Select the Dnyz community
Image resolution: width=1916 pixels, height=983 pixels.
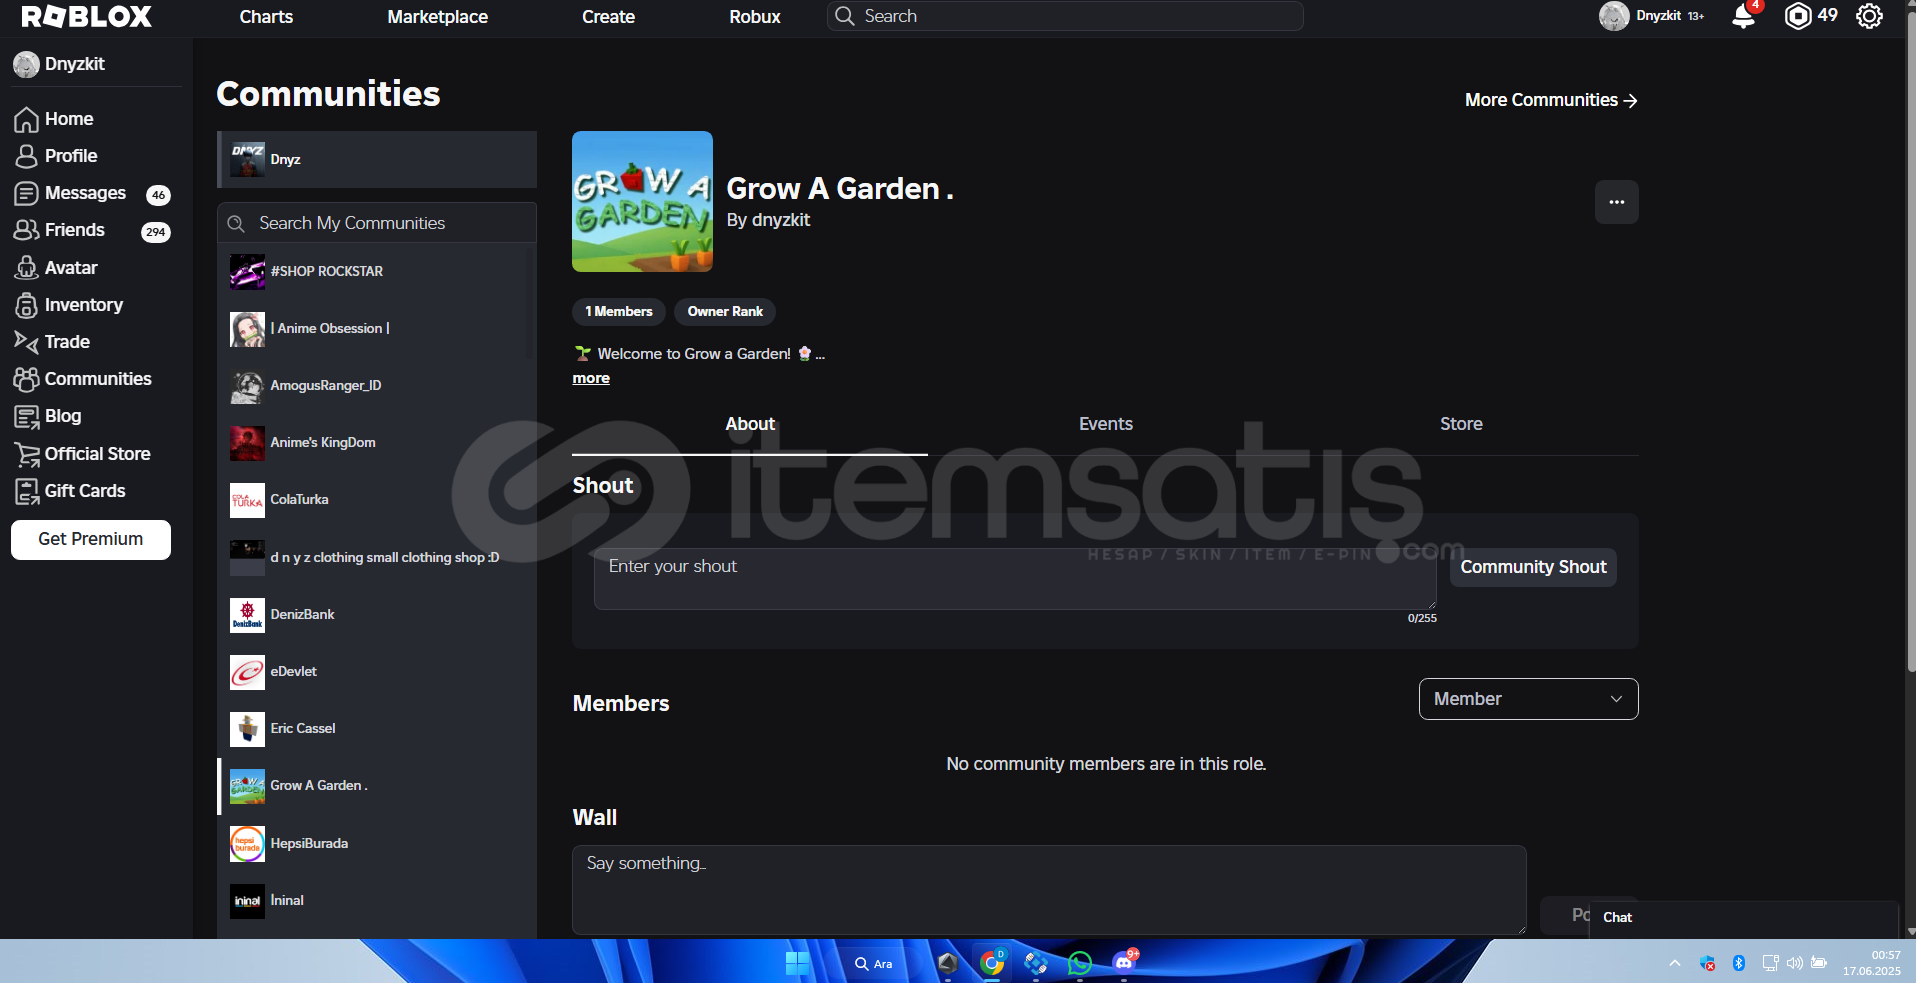377,159
